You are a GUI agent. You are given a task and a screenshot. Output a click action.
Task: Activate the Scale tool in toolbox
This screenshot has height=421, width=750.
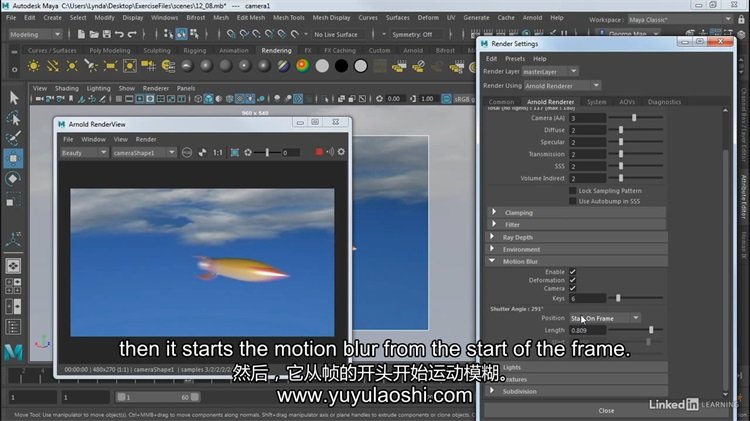coord(13,199)
